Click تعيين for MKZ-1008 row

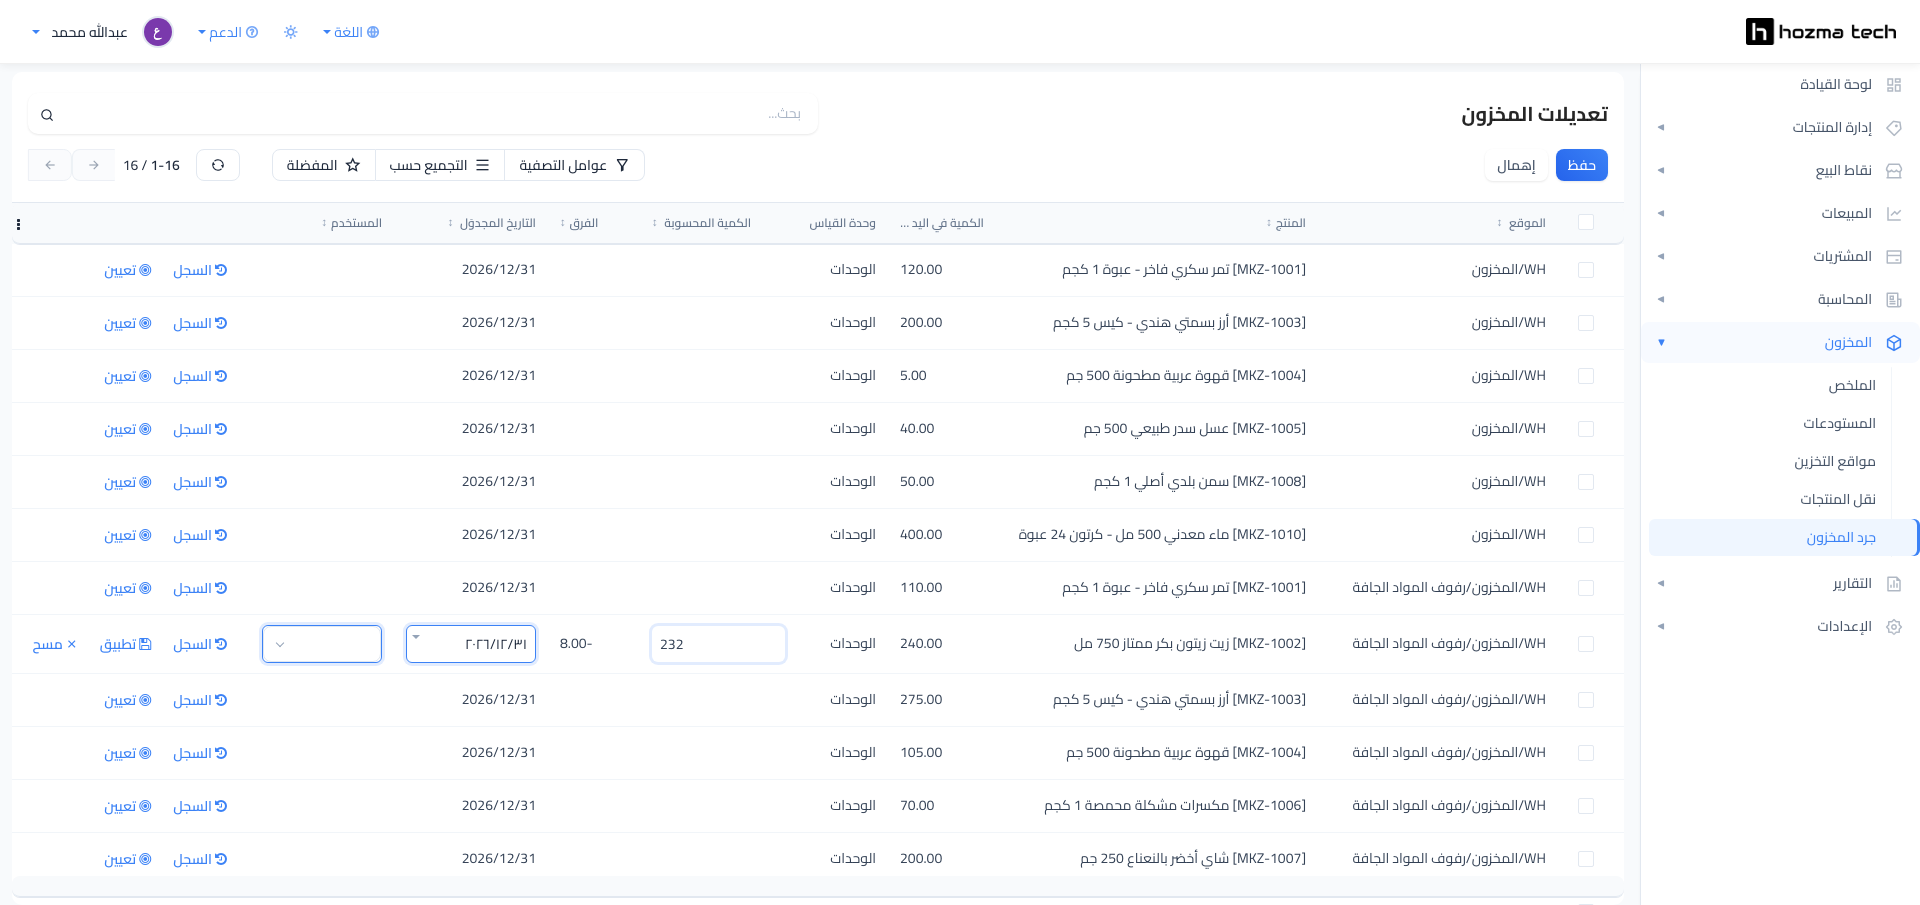tap(128, 482)
